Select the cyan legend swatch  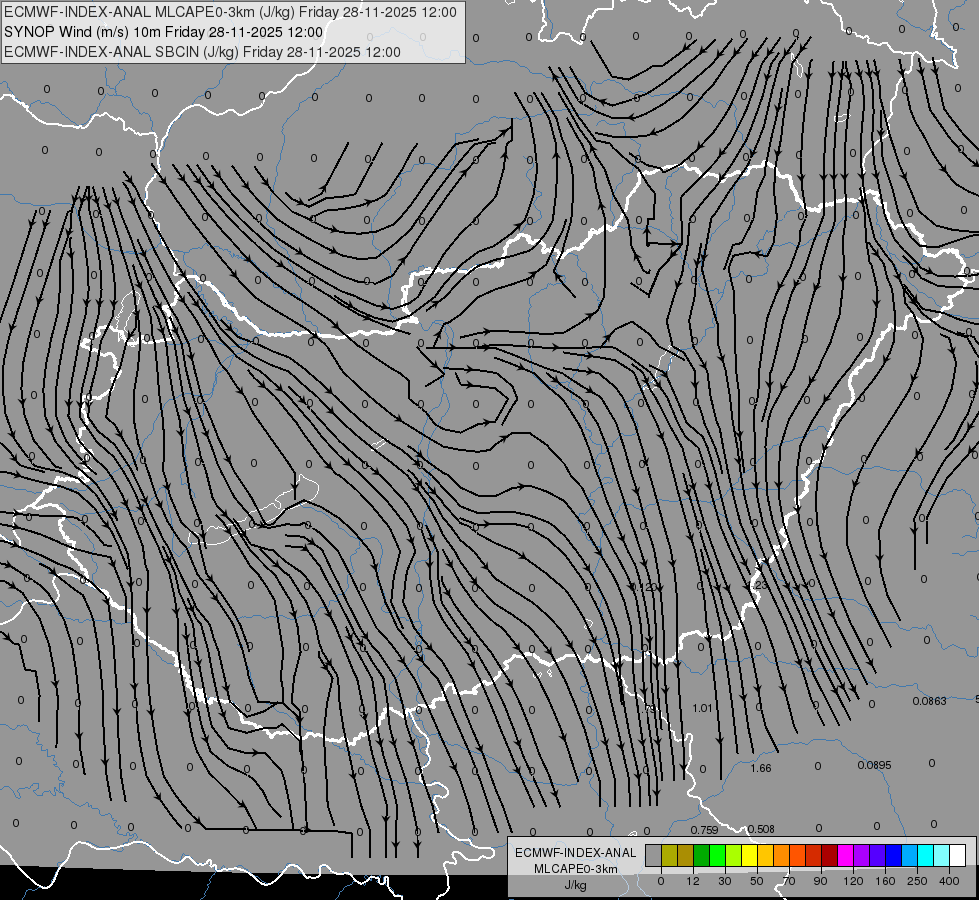(x=925, y=856)
